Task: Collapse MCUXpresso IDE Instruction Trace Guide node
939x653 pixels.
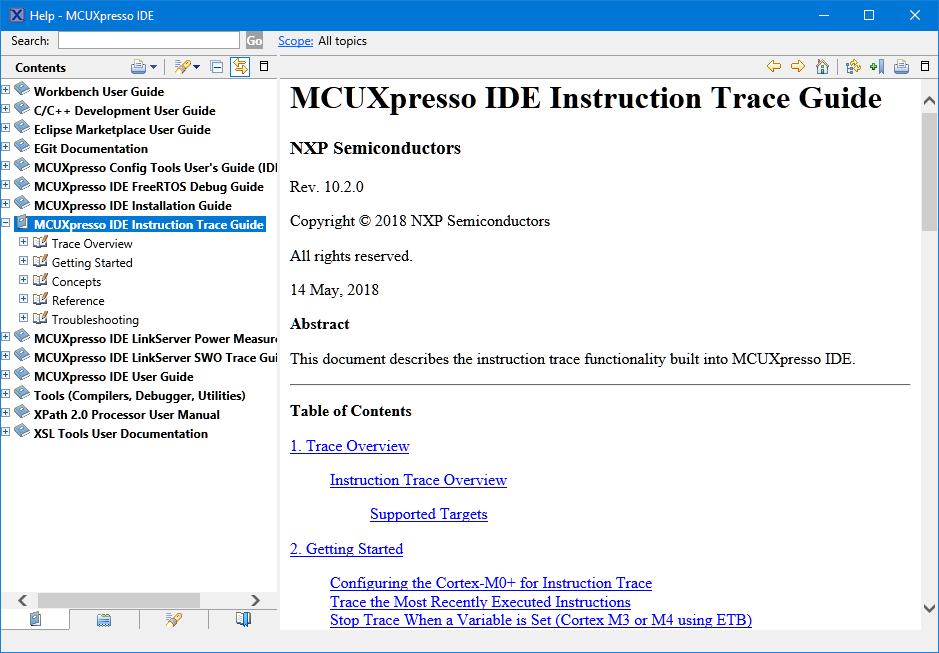Action: 6,224
